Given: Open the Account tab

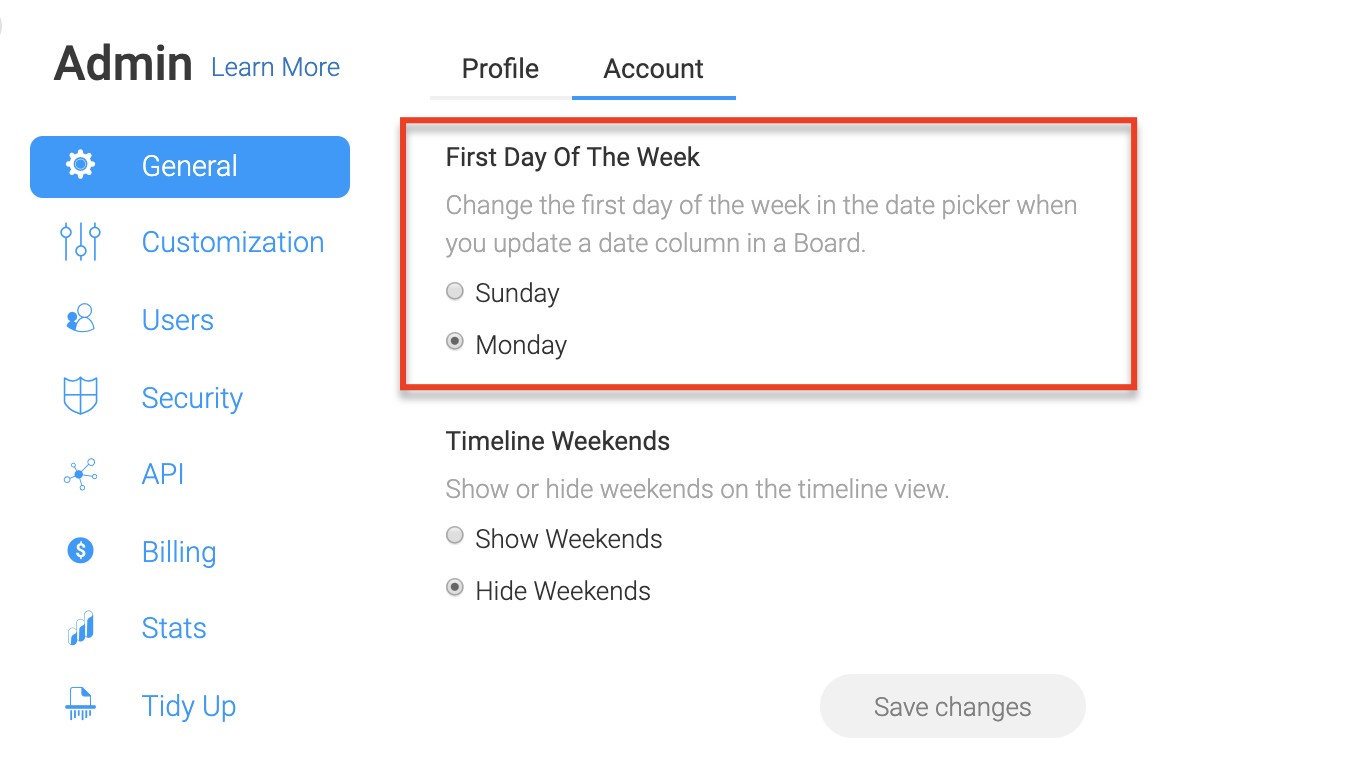Looking at the screenshot, I should pos(654,69).
